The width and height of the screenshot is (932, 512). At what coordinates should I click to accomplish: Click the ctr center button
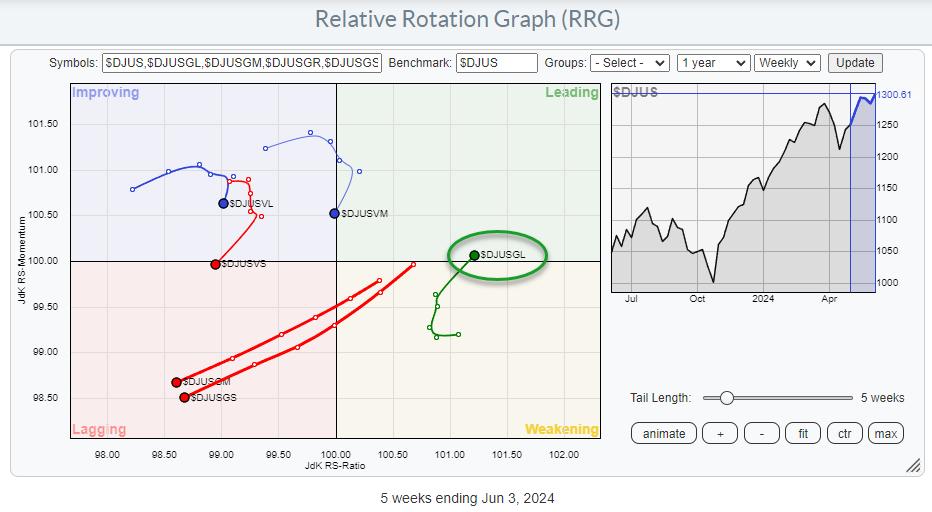point(844,433)
